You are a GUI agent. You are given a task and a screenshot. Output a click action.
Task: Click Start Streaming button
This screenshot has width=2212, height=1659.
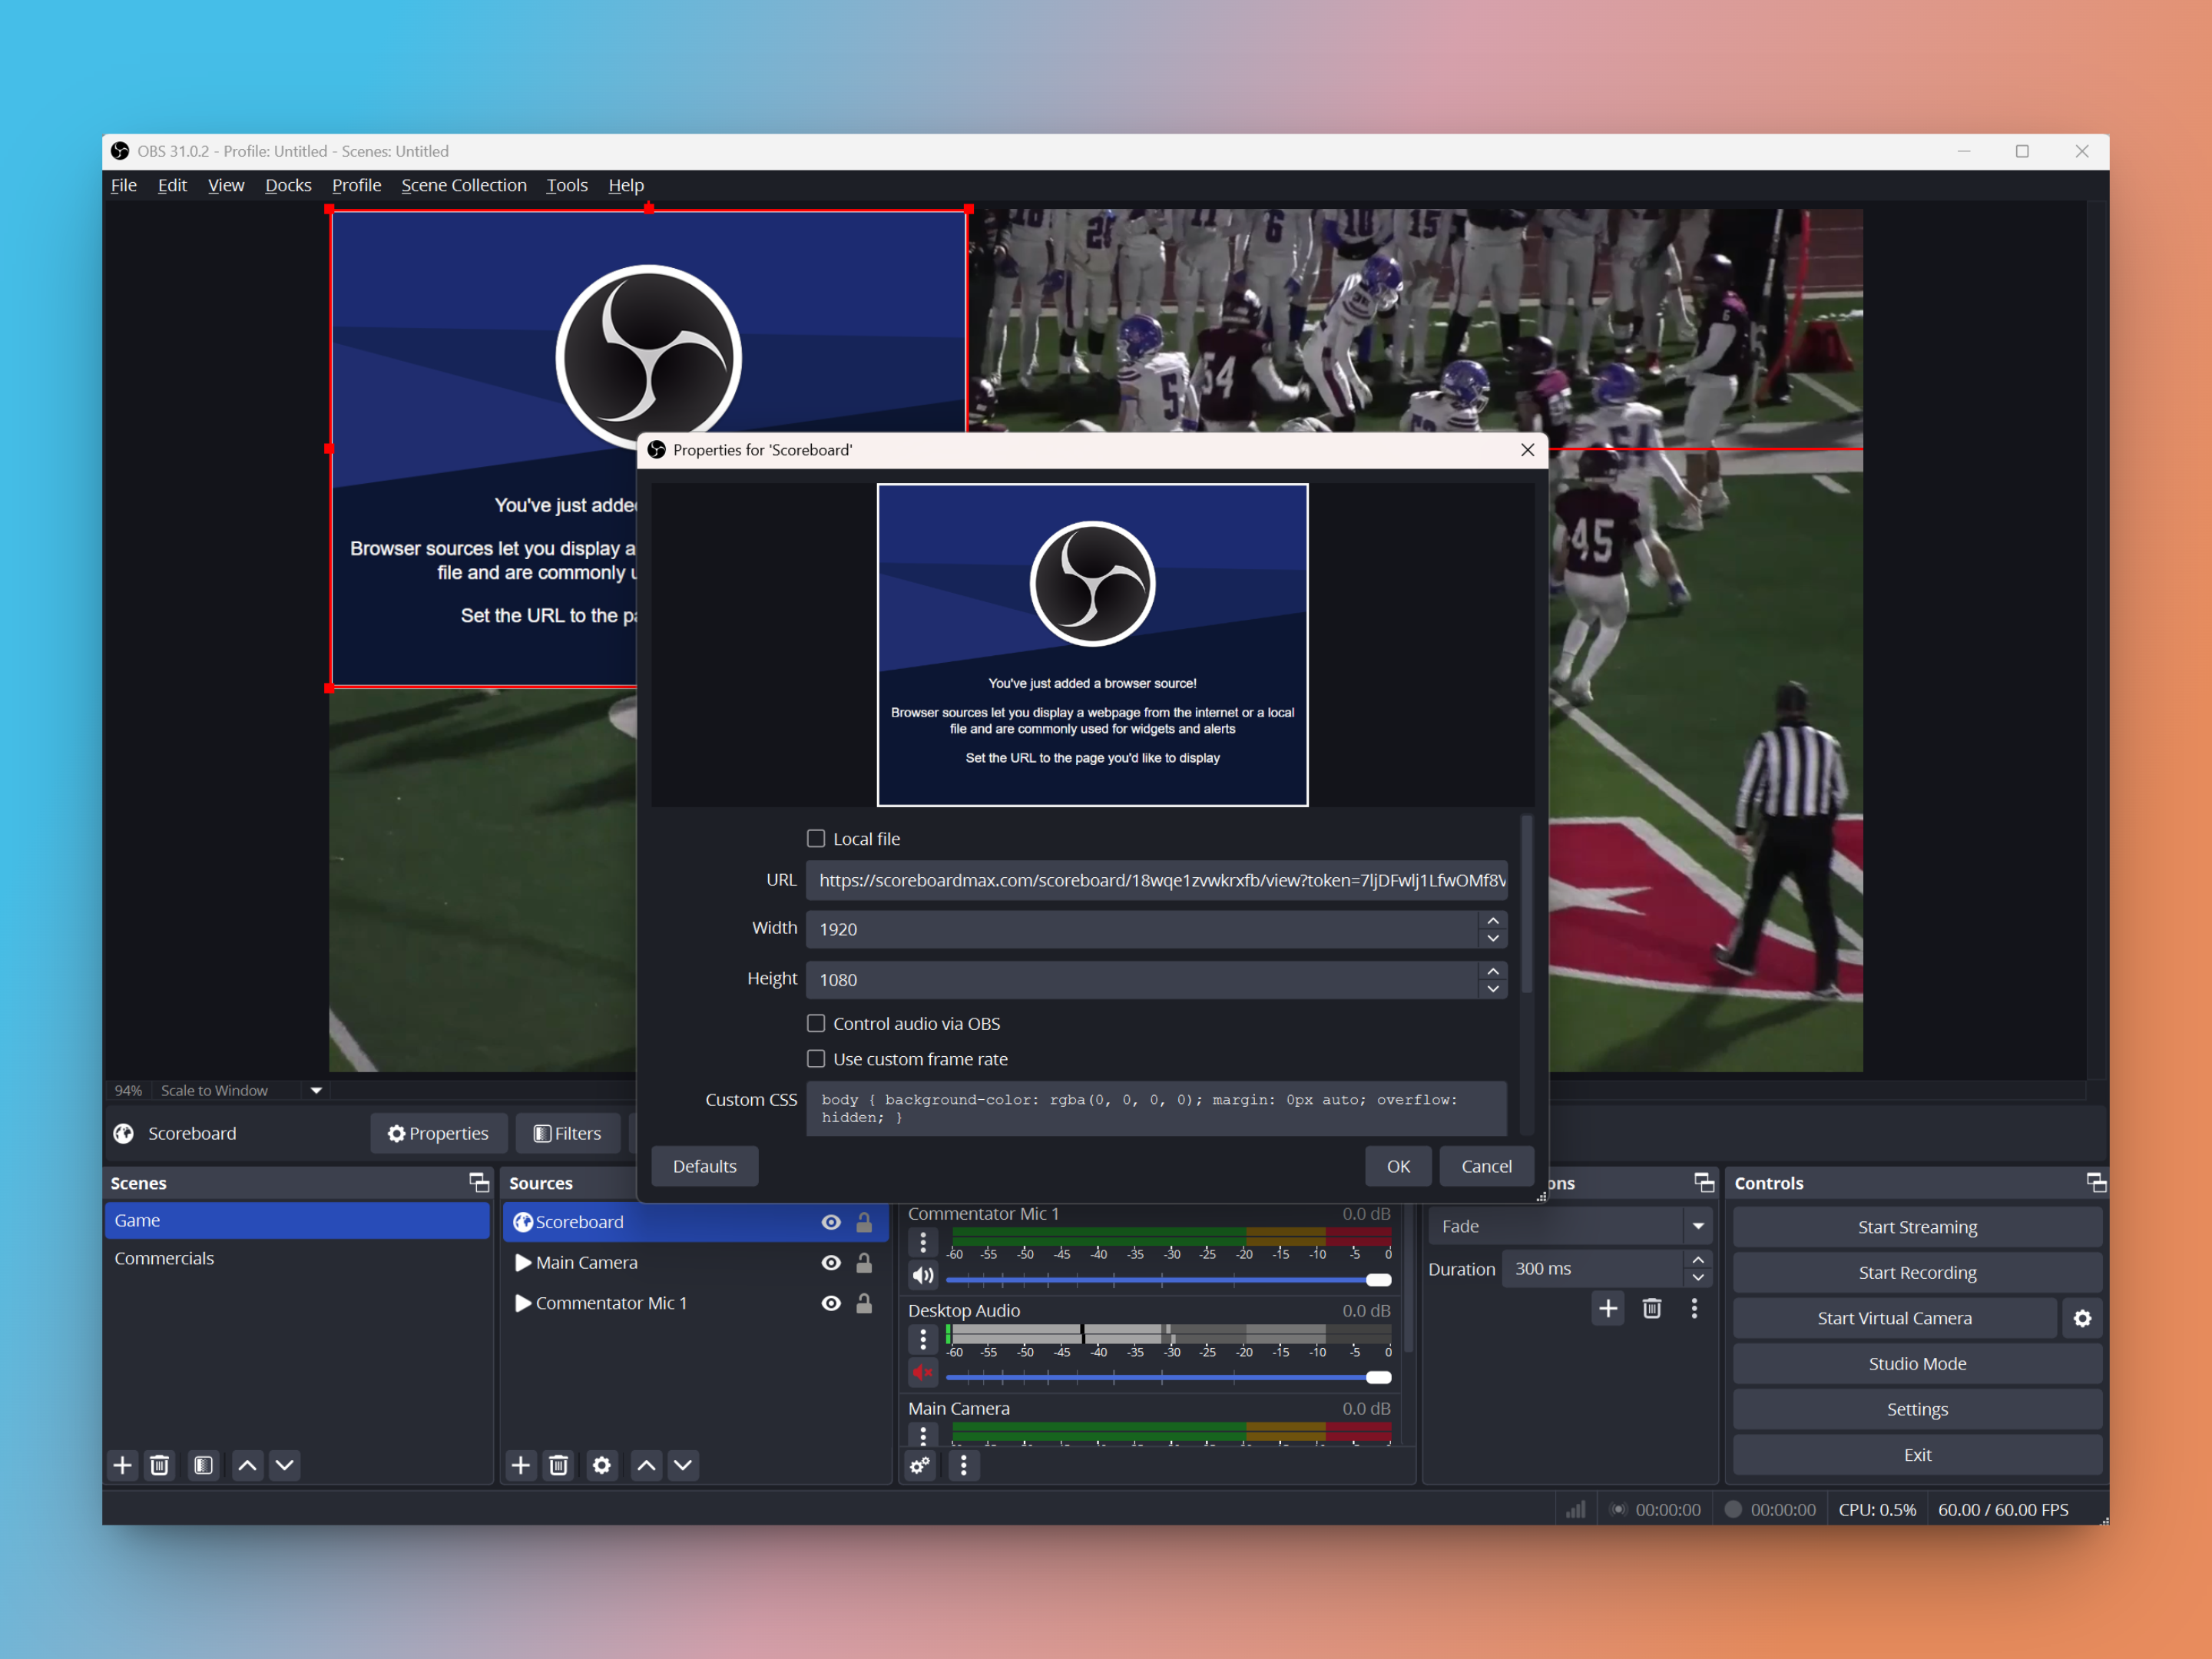[x=1917, y=1227]
